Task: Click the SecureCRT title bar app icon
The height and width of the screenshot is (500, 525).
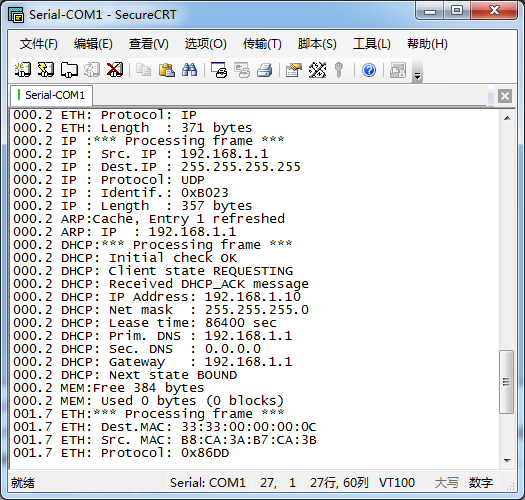Action: [x=16, y=15]
